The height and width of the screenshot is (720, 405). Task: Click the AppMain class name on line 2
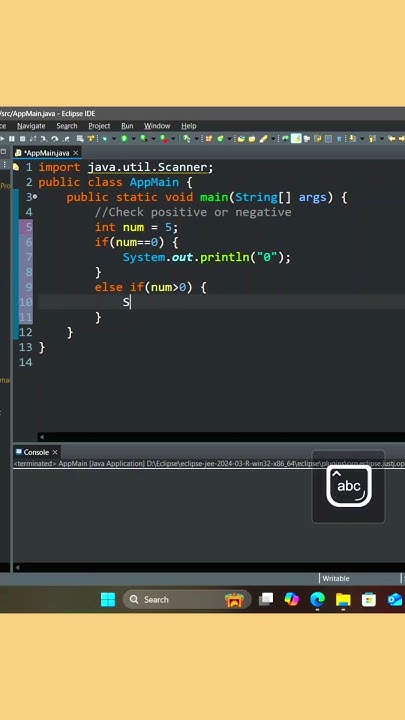154,182
